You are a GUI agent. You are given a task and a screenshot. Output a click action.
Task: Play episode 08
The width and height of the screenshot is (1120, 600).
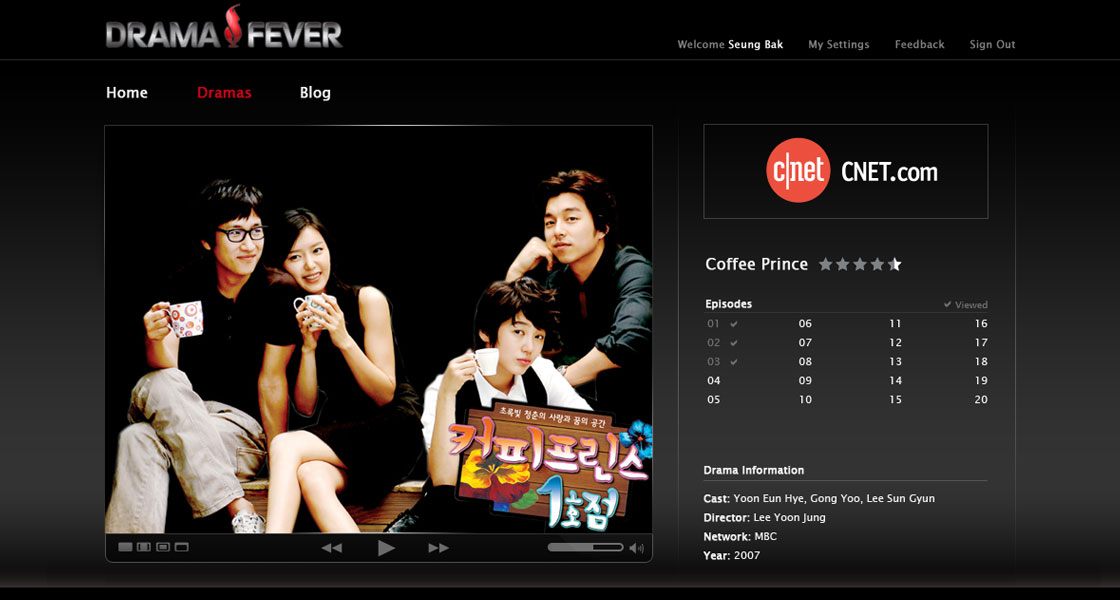(x=805, y=362)
